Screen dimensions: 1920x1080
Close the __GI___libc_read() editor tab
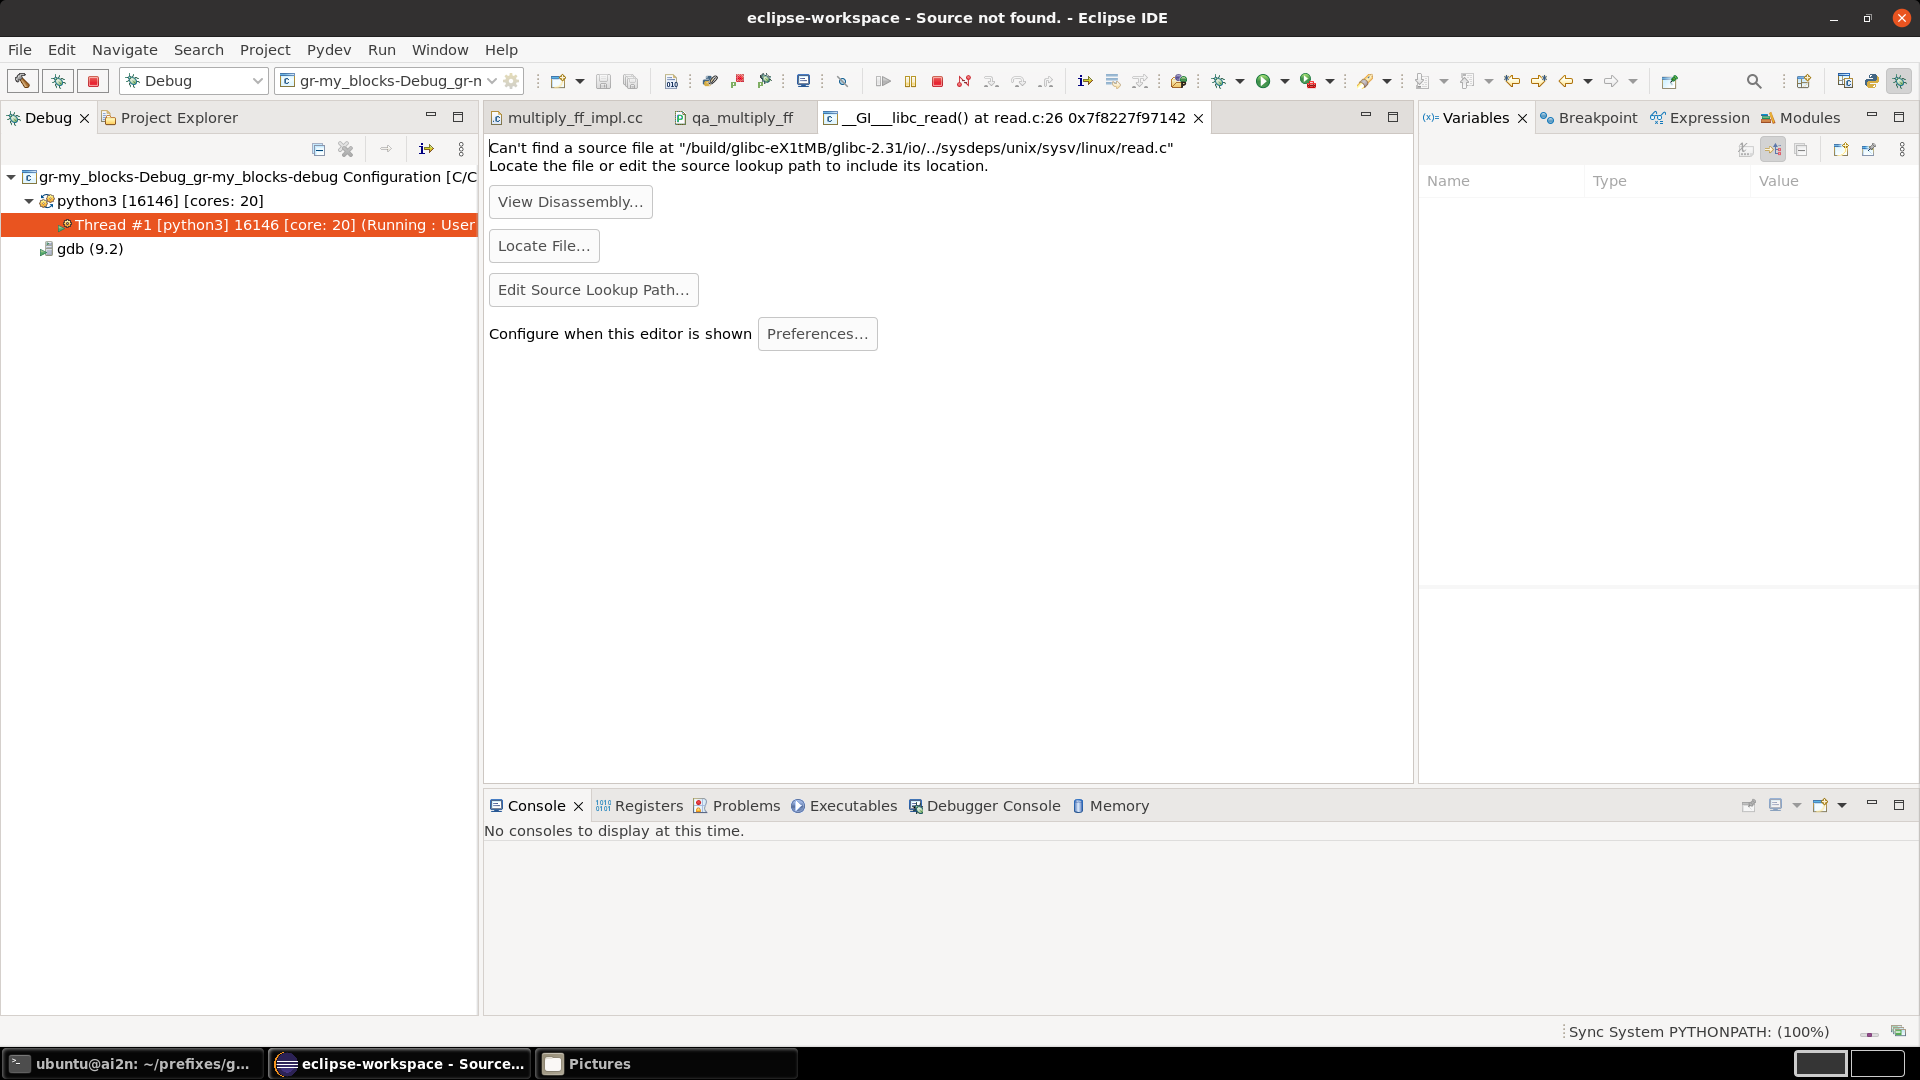1198,118
